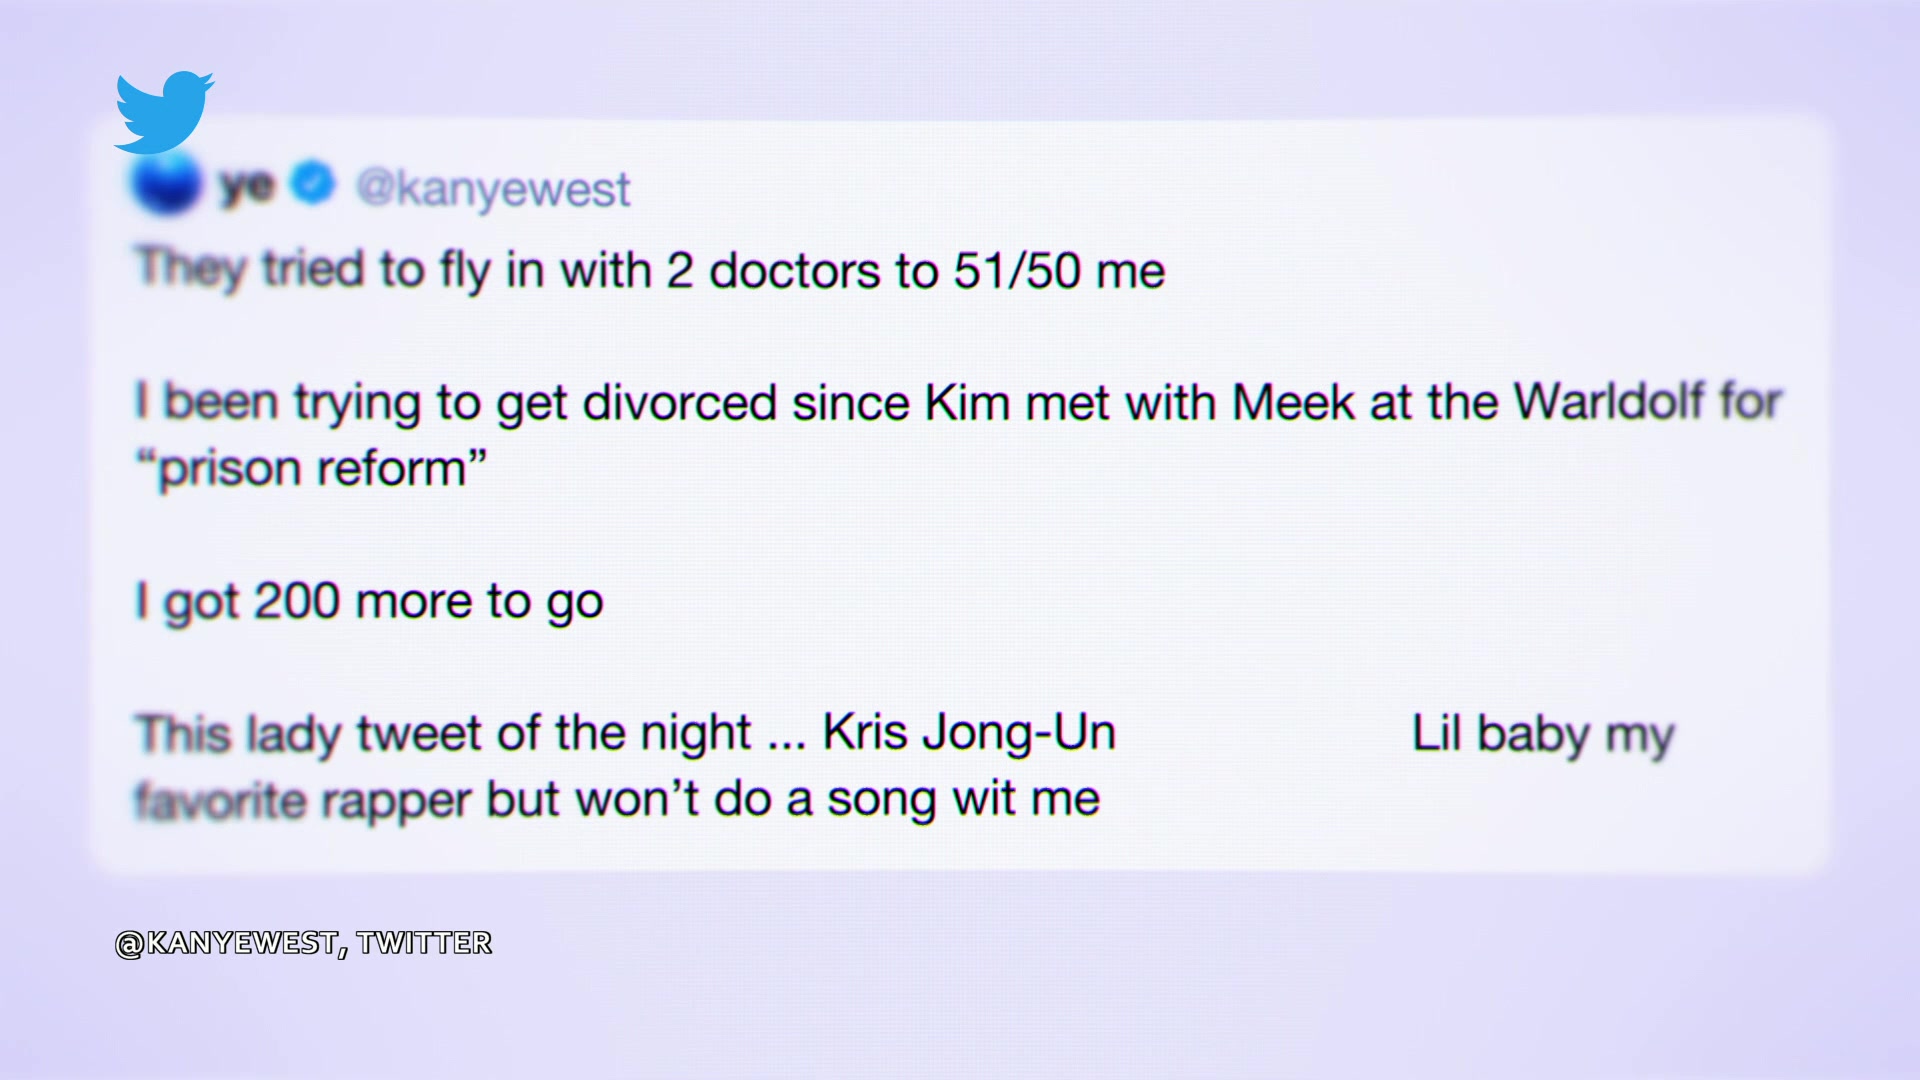Open the blurred profile avatar
This screenshot has width=1920, height=1080.
point(166,186)
